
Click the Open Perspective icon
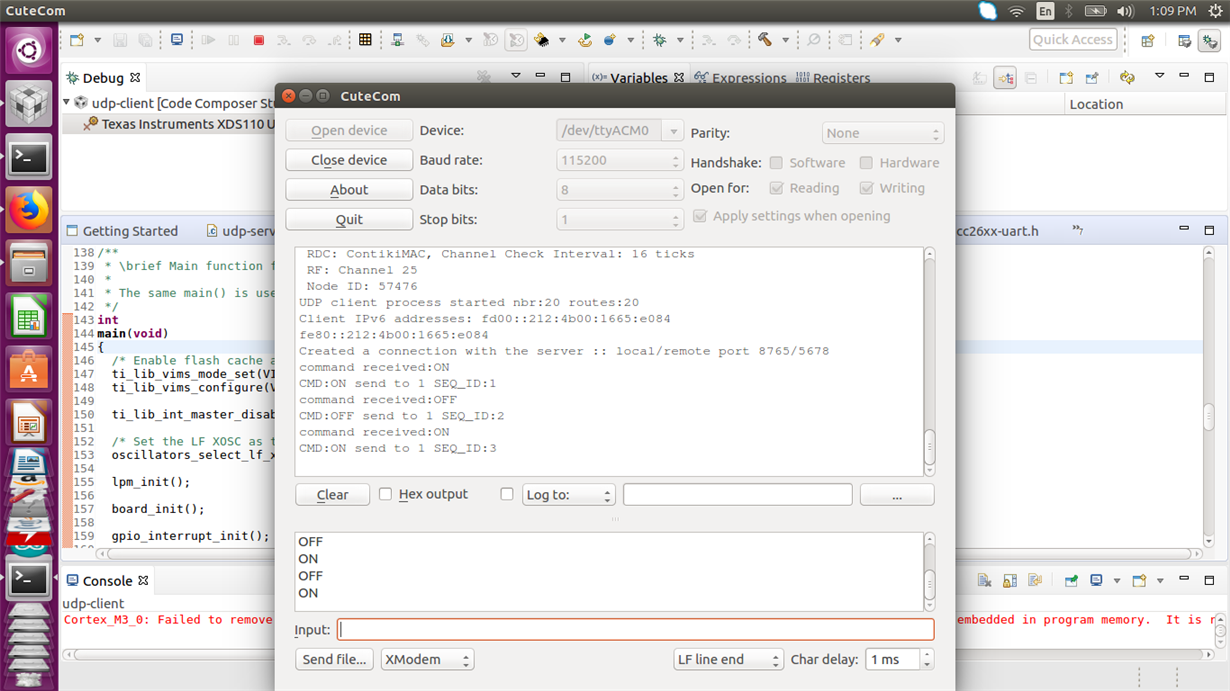tap(1148, 41)
